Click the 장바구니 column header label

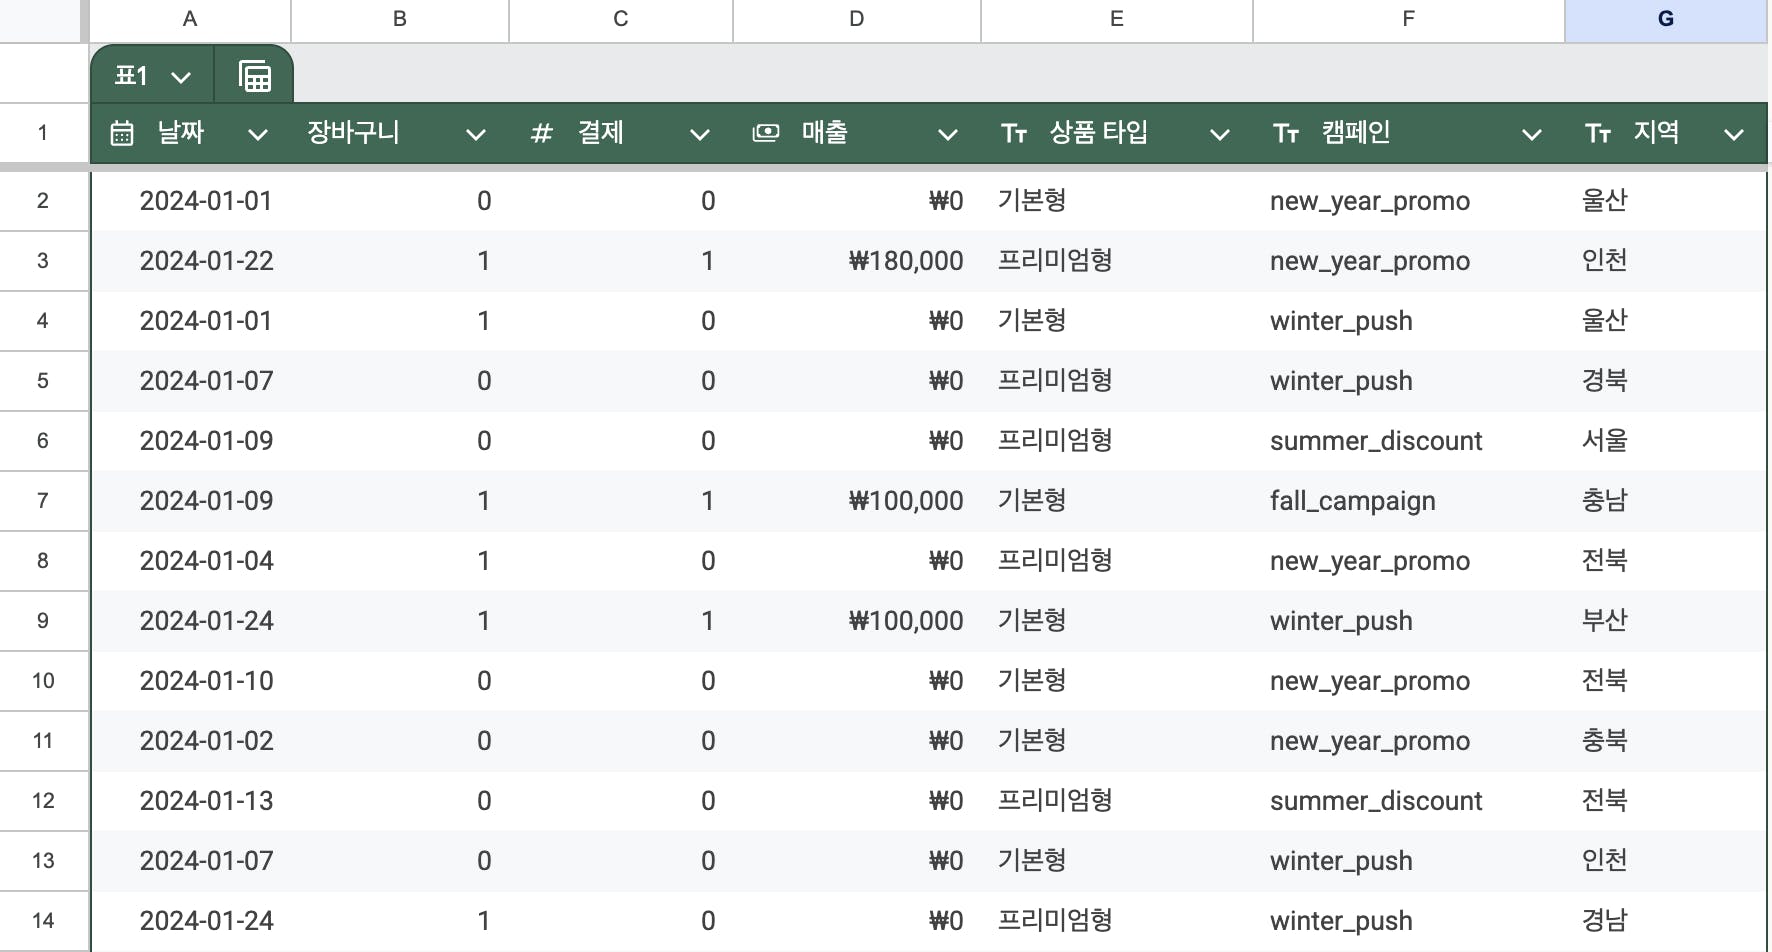click(x=353, y=133)
